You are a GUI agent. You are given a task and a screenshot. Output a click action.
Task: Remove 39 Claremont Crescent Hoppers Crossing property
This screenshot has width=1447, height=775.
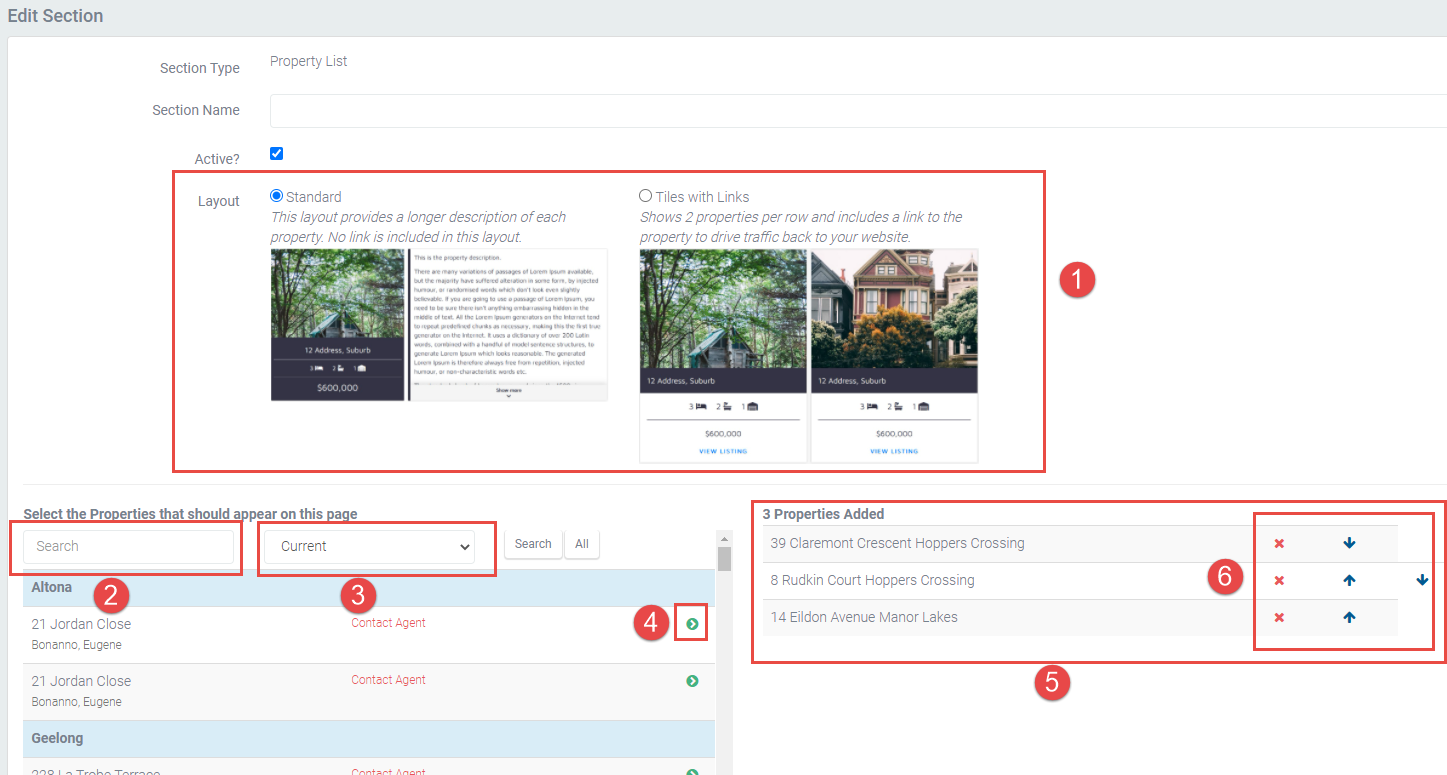pyautogui.click(x=1279, y=544)
